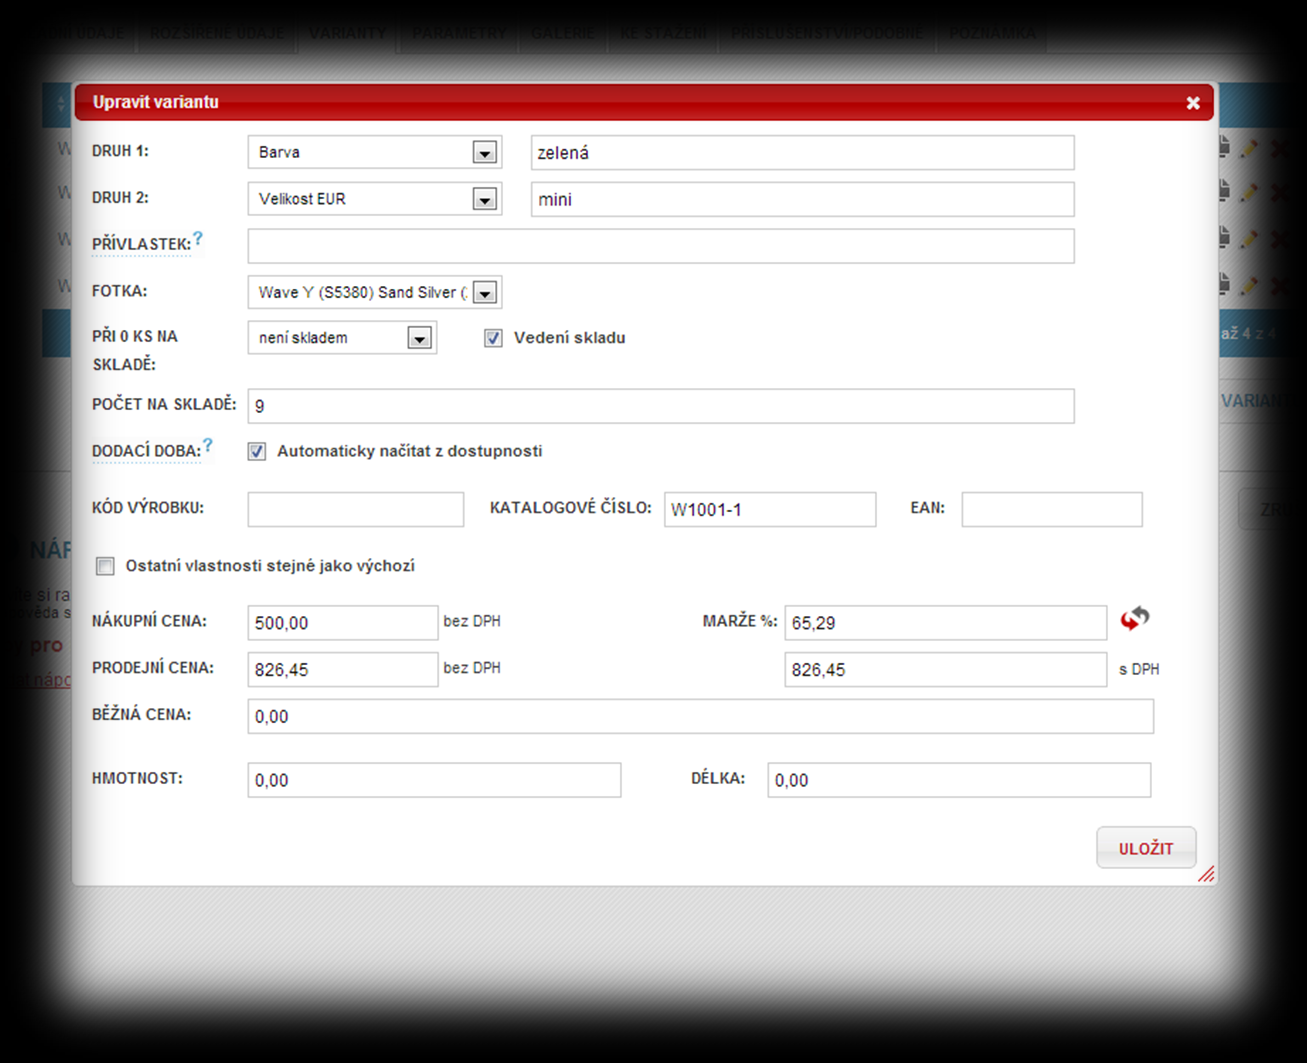The height and width of the screenshot is (1063, 1307).
Task: Go to the KE STAŽENÍ background tab
Action: coord(663,33)
